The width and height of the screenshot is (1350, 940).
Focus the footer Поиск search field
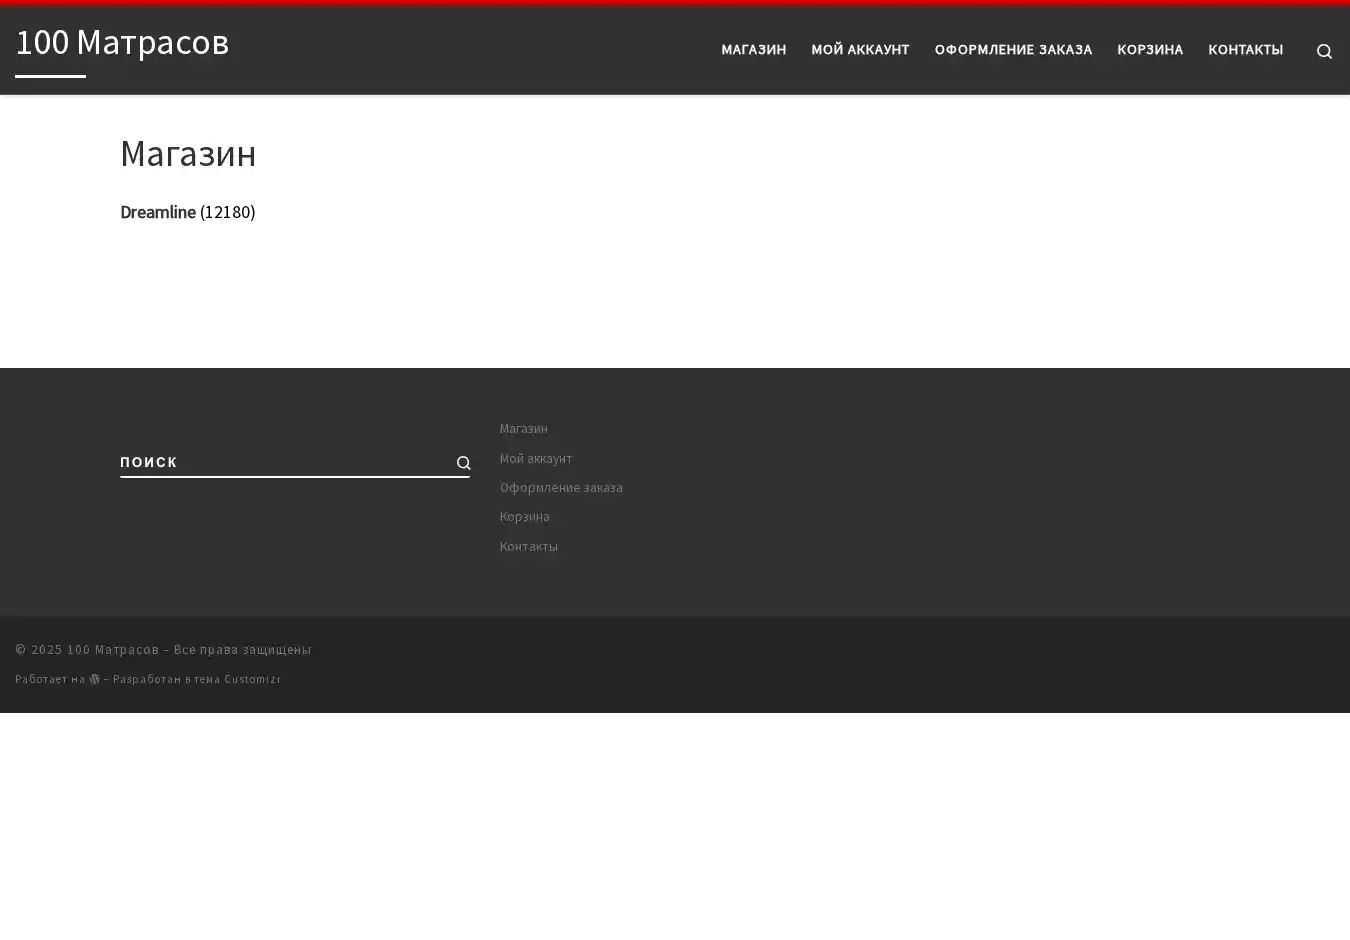tap(280, 462)
